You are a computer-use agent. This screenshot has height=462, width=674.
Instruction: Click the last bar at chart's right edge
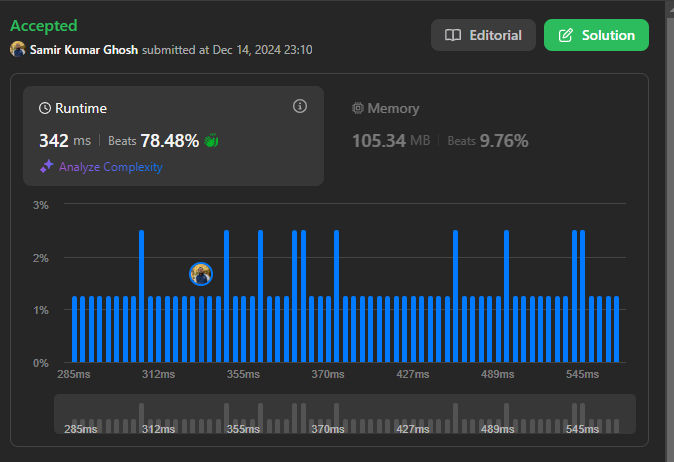[616, 329]
